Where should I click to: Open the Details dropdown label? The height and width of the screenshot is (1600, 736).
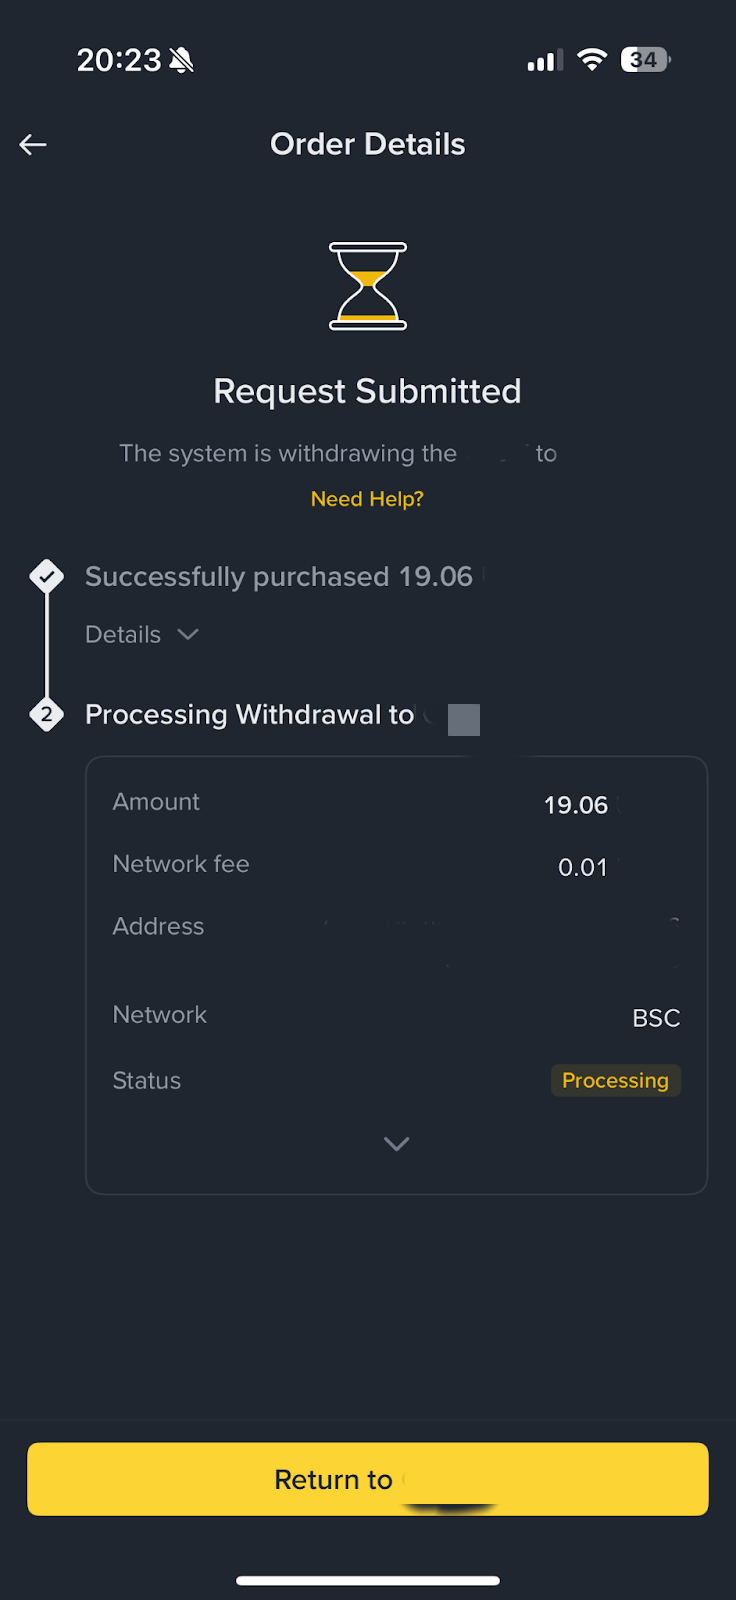[123, 634]
